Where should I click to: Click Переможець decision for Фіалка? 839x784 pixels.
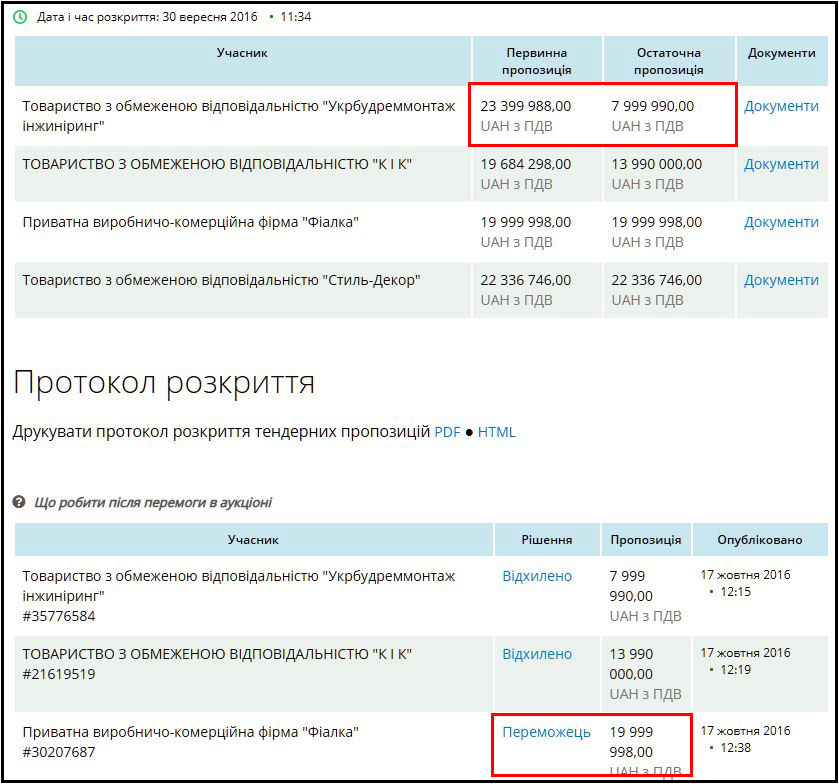tap(546, 732)
